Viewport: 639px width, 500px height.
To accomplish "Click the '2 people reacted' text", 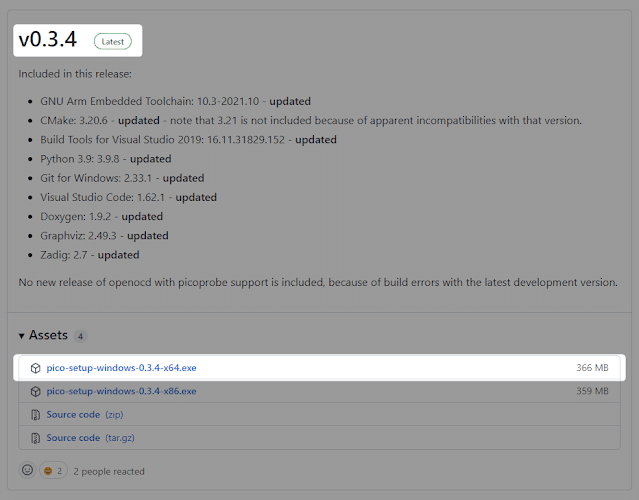I will (x=109, y=471).
